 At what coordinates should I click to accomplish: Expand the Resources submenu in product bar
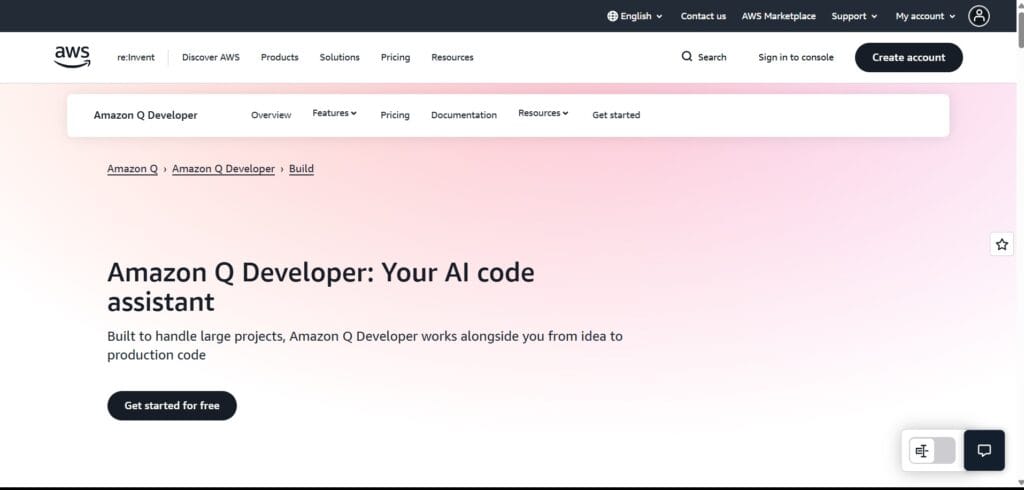(543, 113)
